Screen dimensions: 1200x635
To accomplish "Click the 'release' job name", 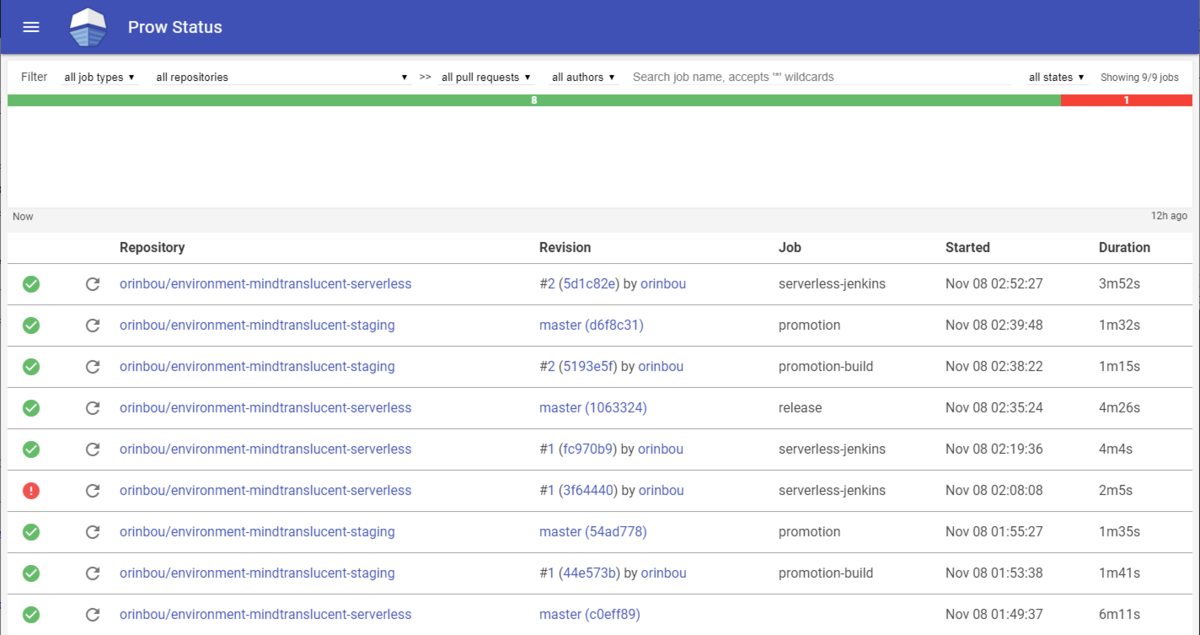I will coord(800,408).
